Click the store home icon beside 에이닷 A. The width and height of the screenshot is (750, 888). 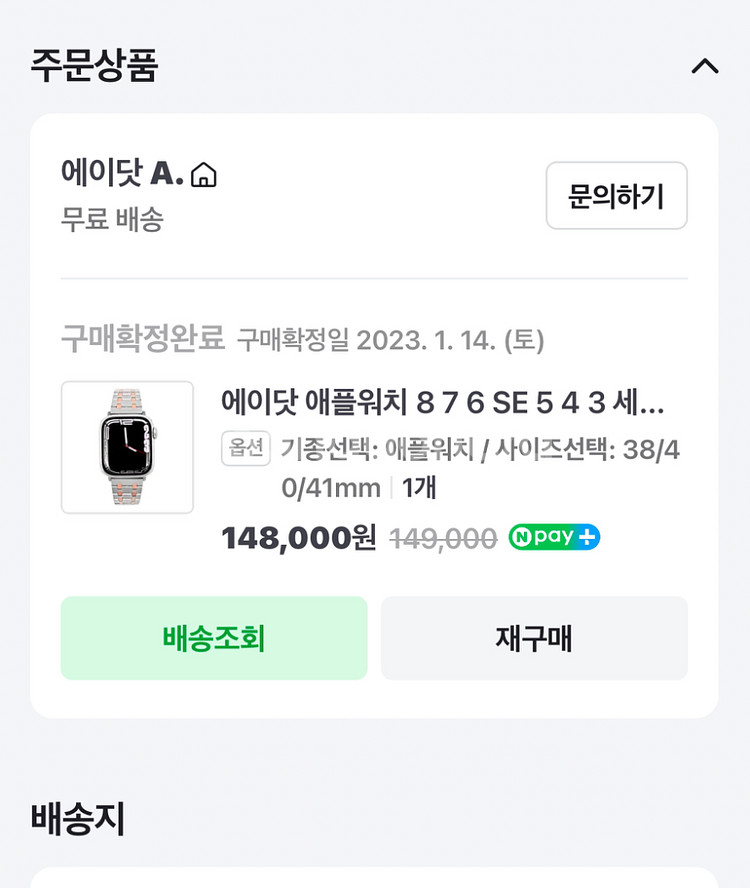coord(203,175)
